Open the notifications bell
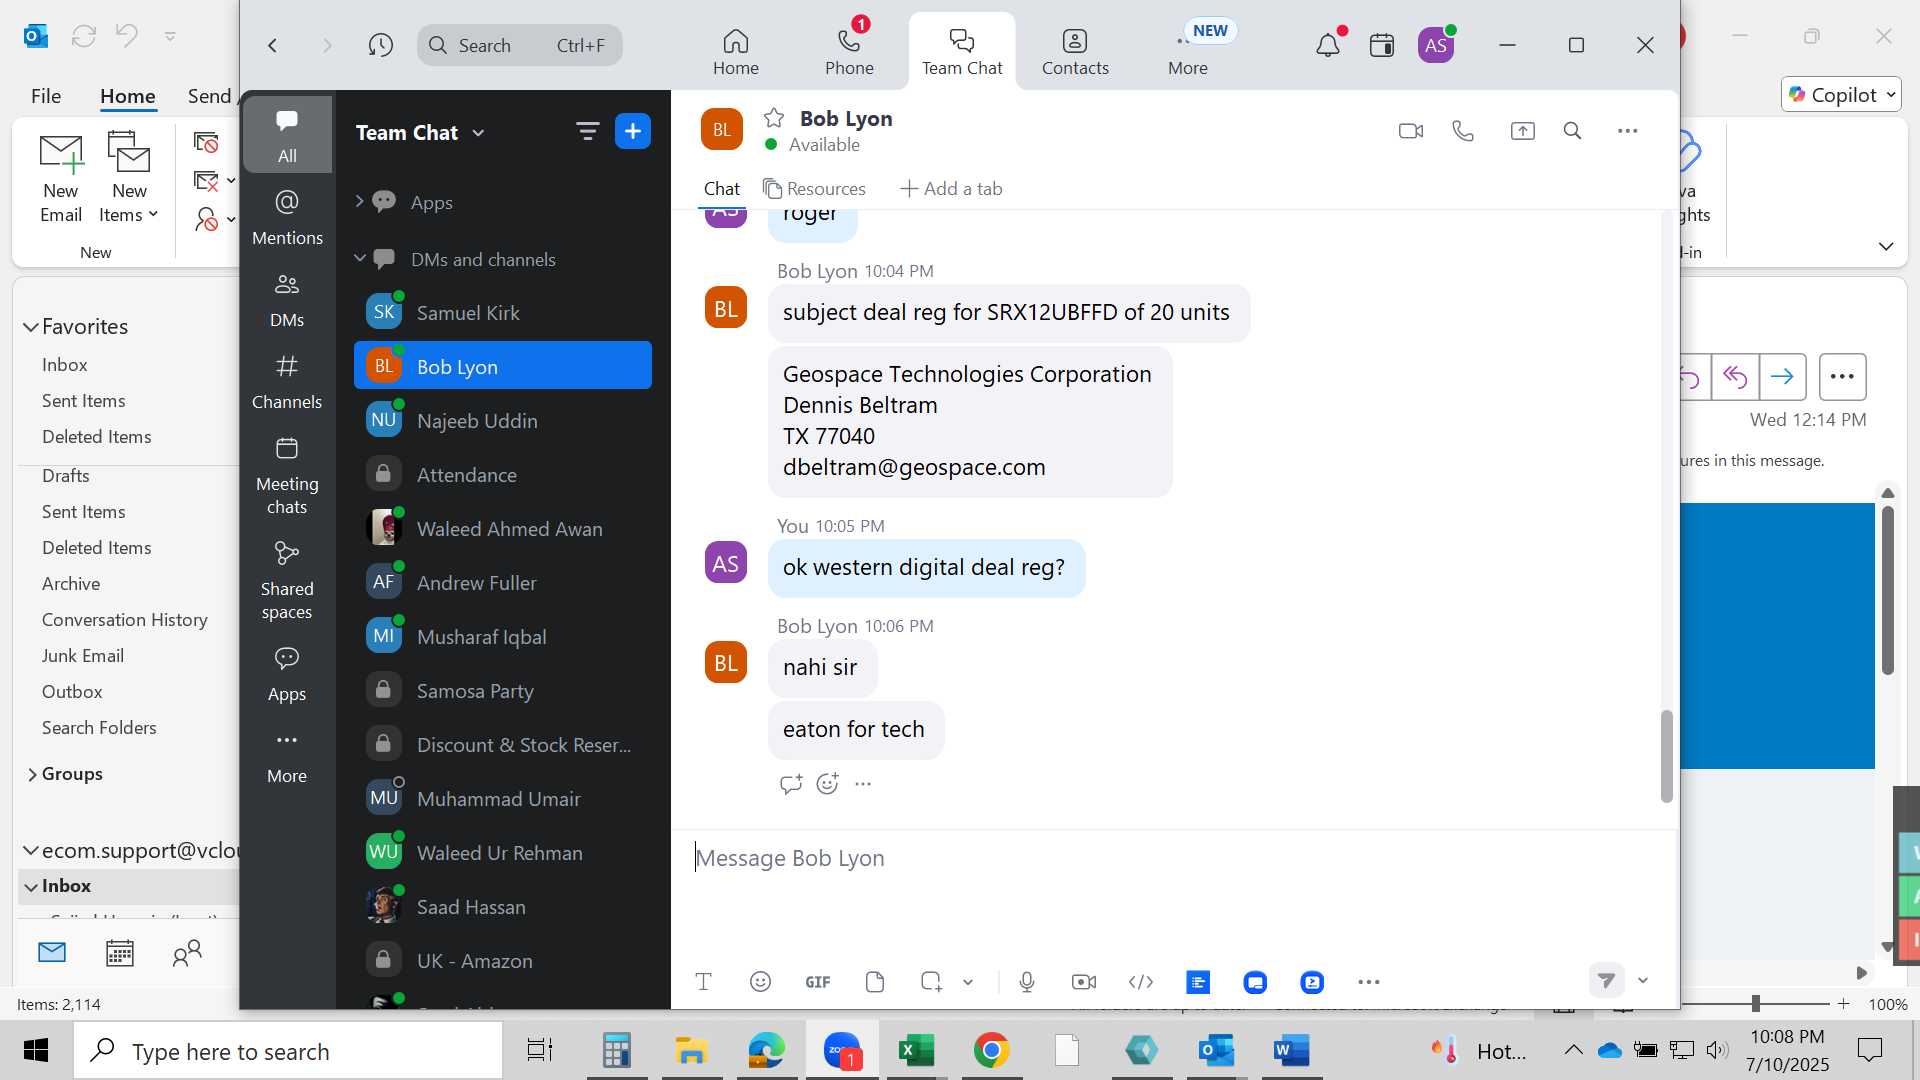Viewport: 1920px width, 1080px height. pos(1328,45)
